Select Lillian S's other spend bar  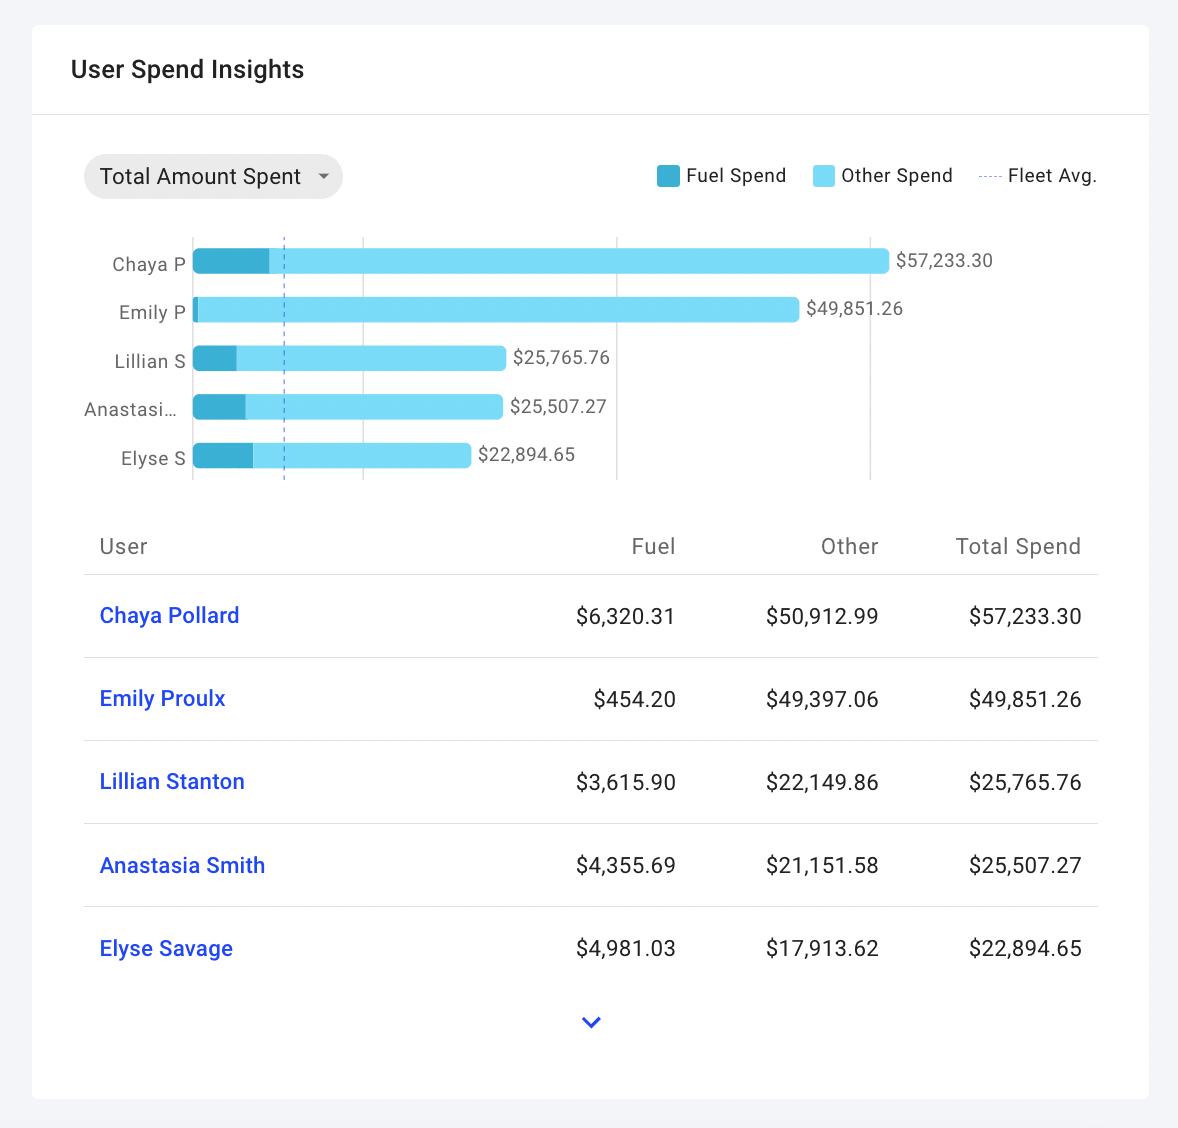pos(370,358)
